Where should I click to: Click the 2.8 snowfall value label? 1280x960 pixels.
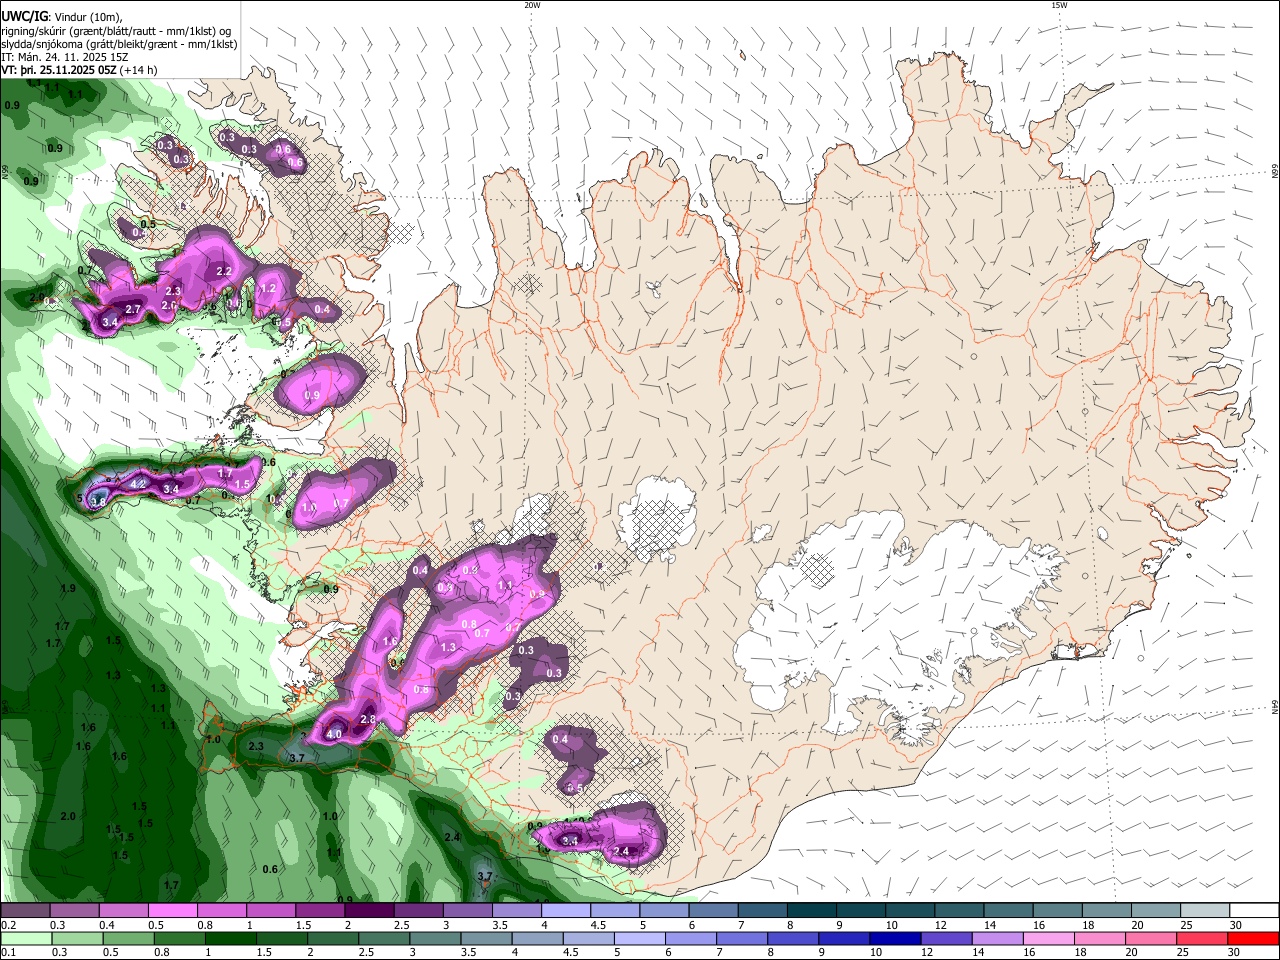pos(367,720)
